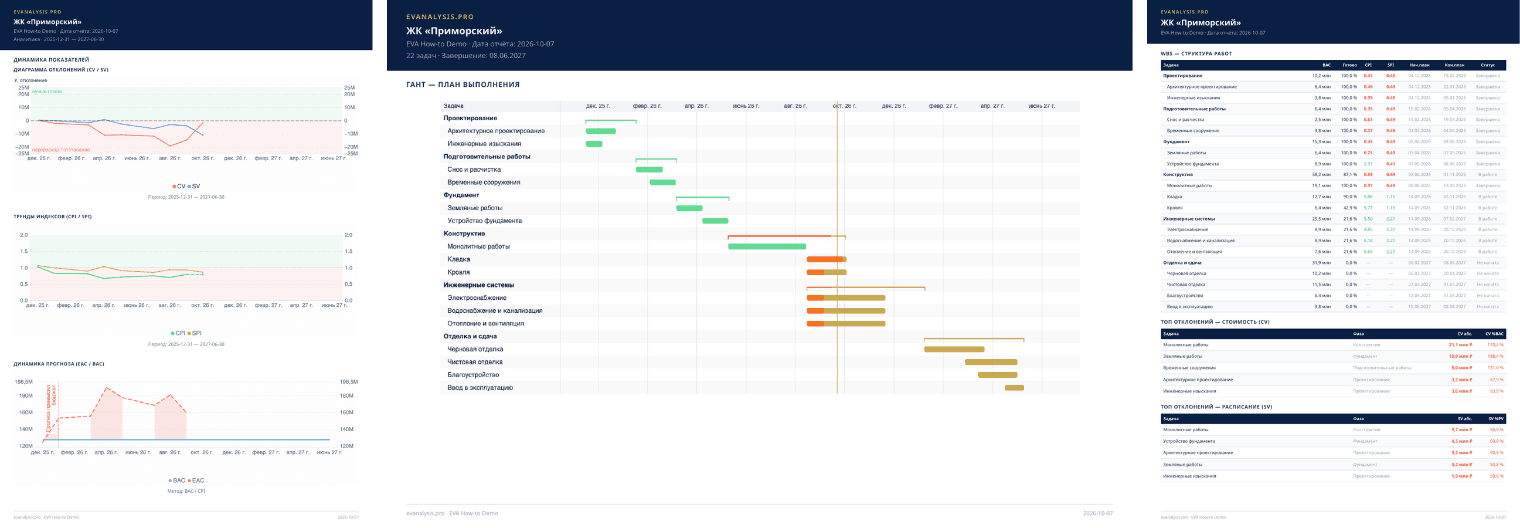Click the Gantt bar for Ввод в эксплуатацию

(x=1014, y=387)
